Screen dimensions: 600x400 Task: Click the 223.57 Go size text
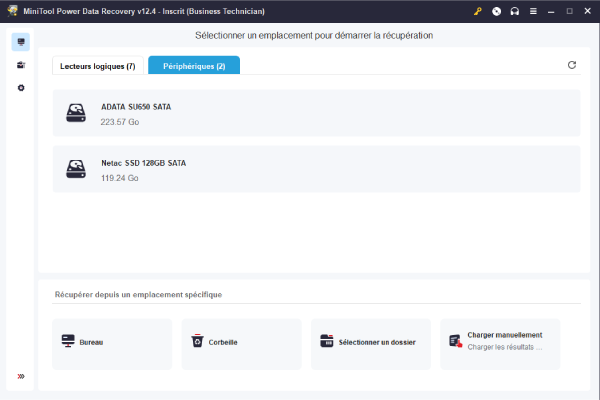(x=120, y=122)
